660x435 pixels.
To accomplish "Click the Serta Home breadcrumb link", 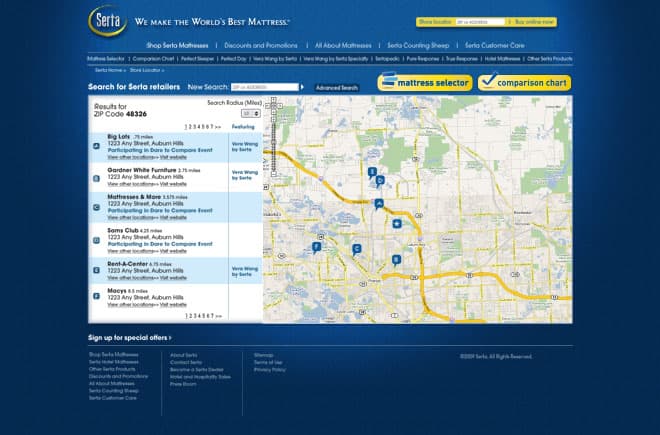I will point(110,70).
